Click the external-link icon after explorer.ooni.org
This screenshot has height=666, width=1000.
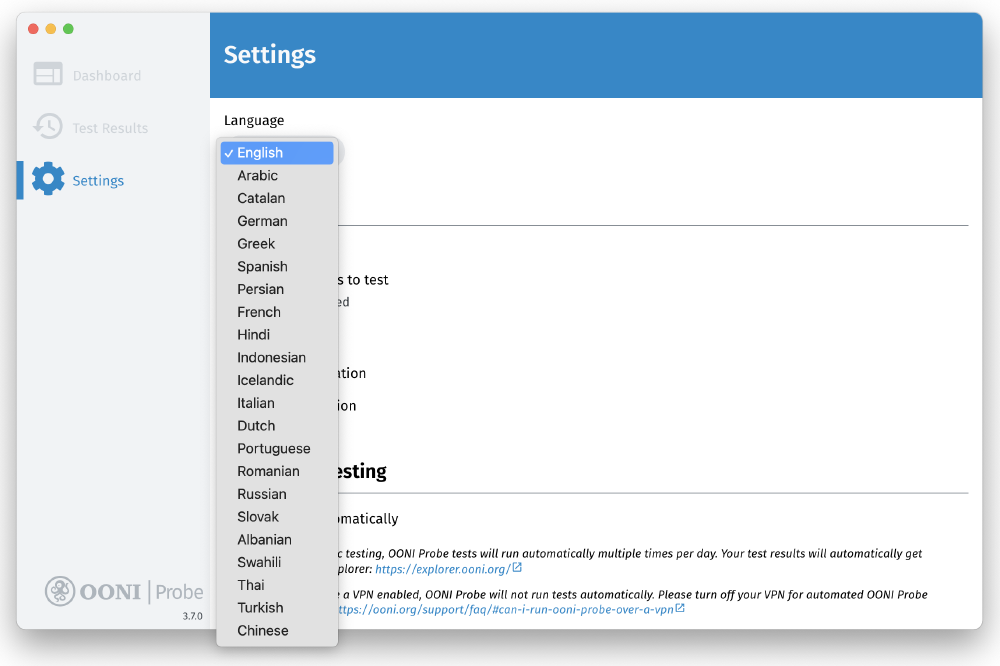coord(515,568)
